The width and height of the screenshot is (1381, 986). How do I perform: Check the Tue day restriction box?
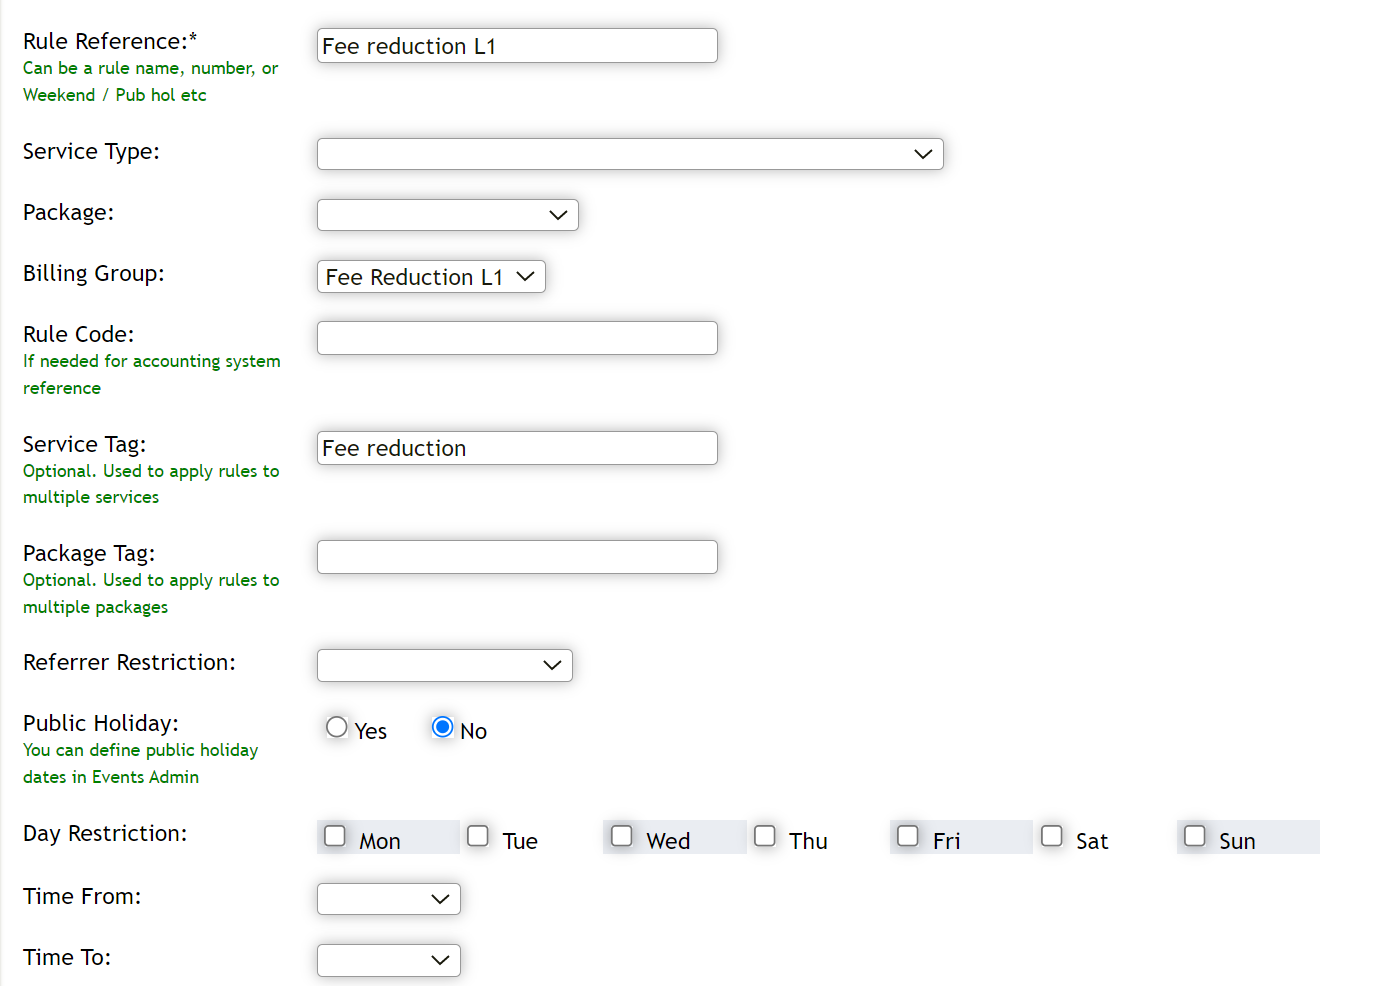pyautogui.click(x=477, y=835)
